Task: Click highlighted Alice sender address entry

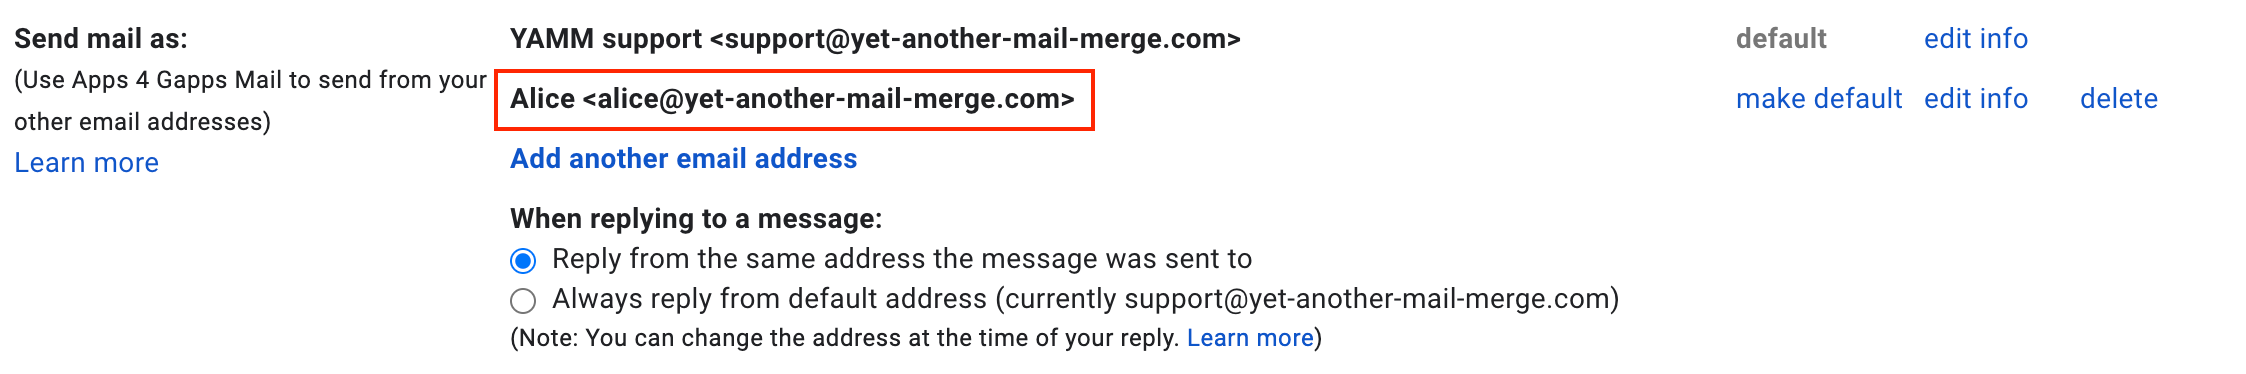Action: pos(794,99)
